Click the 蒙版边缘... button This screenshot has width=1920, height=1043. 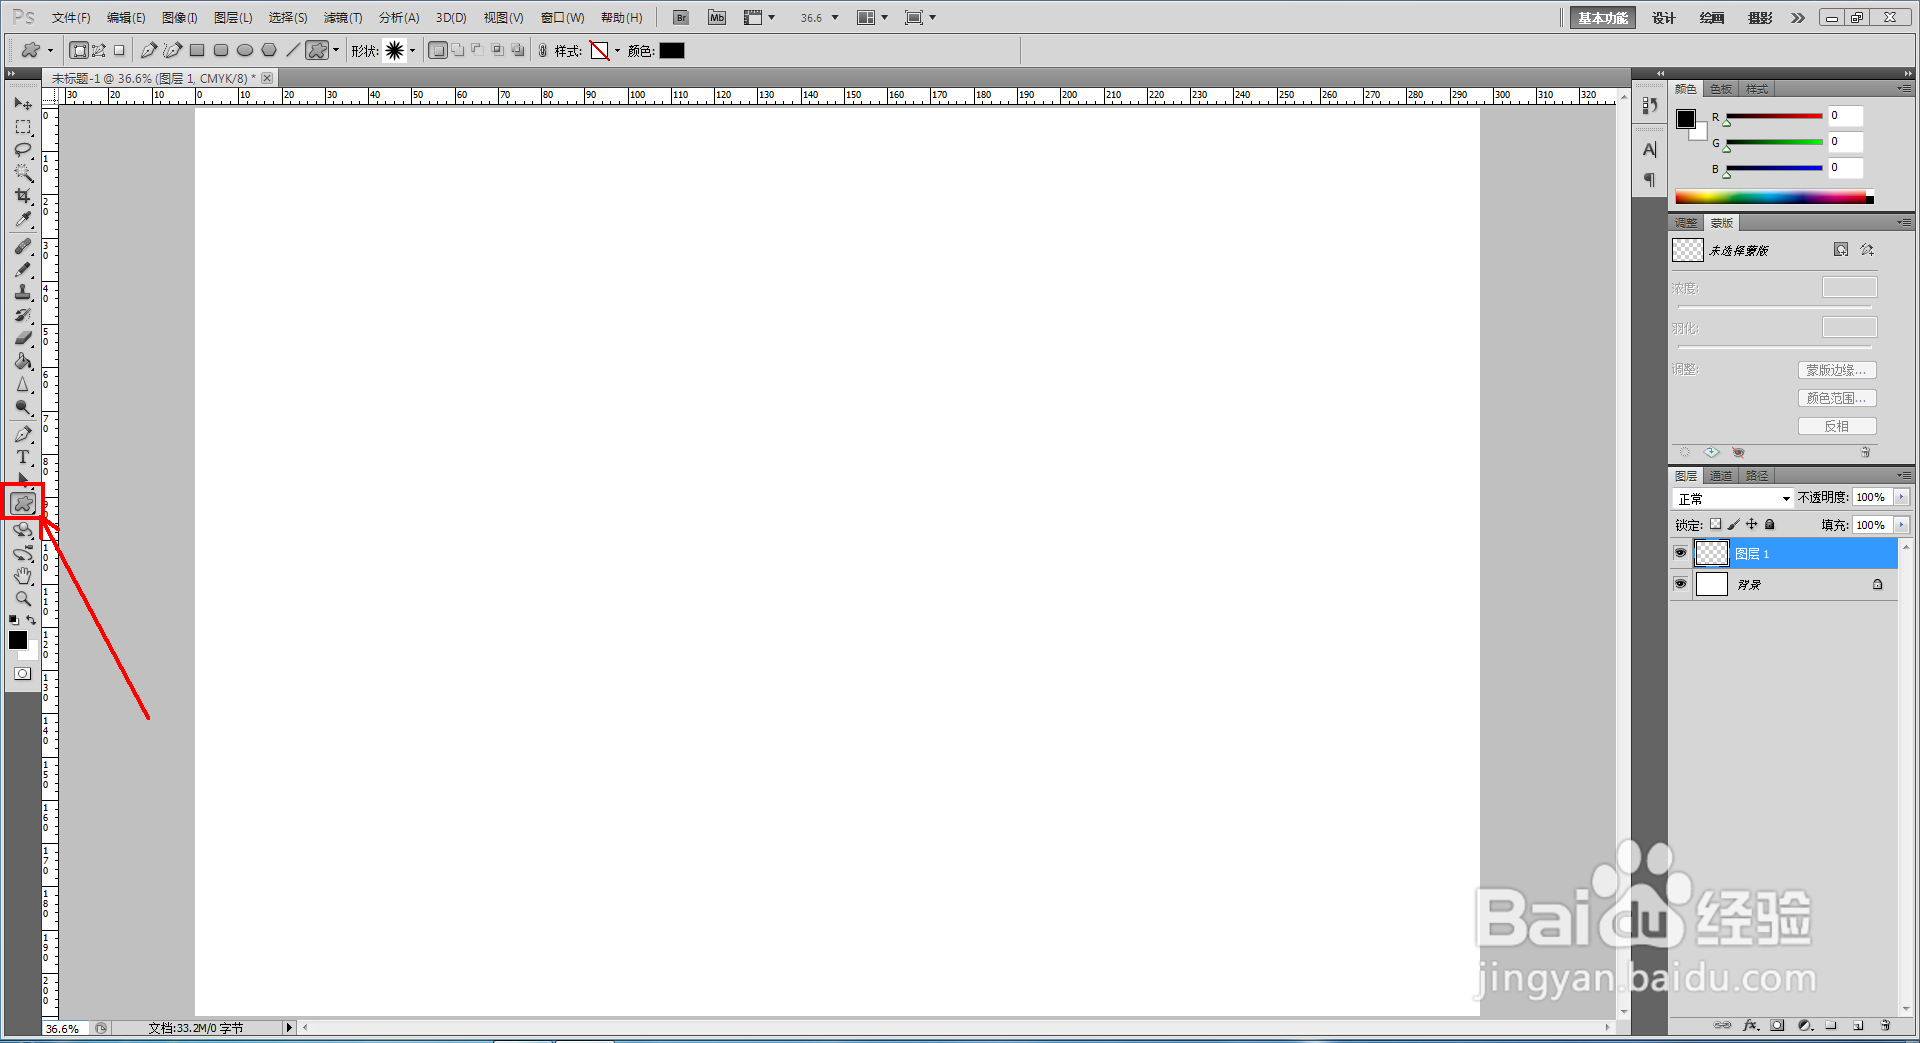coord(1837,370)
